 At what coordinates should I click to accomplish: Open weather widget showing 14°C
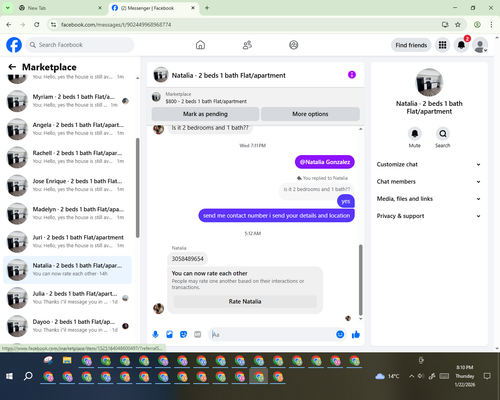[x=387, y=376]
